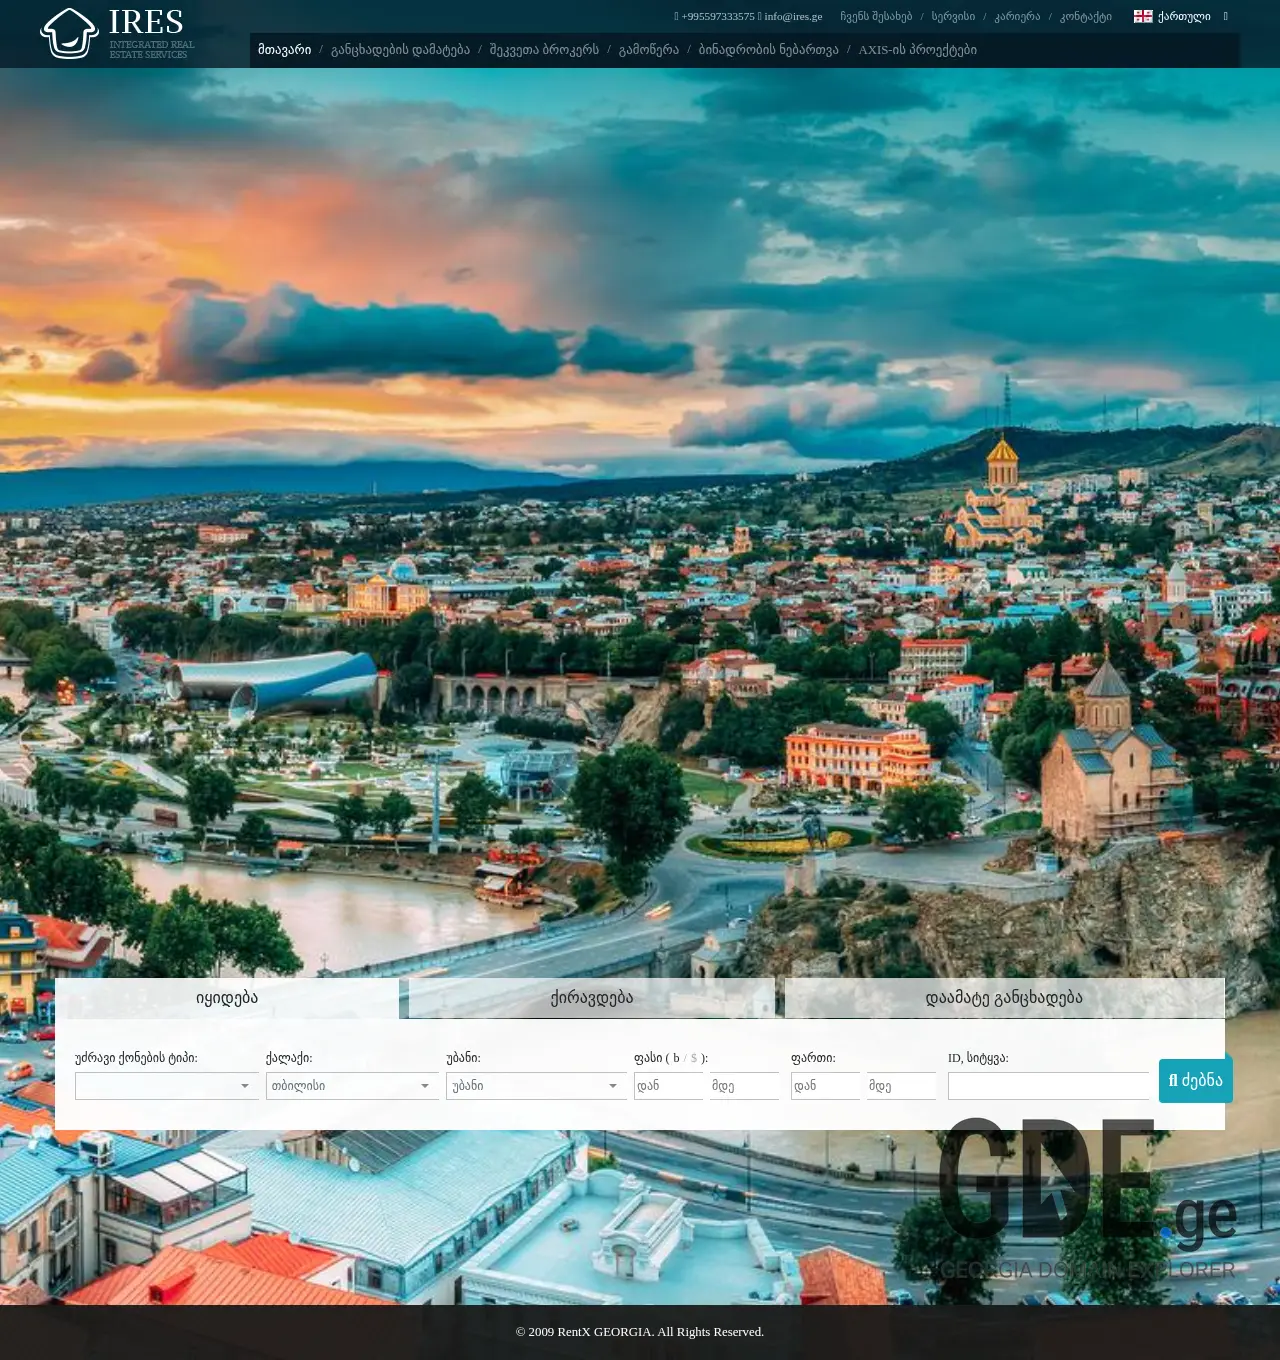Click the info@ires.ge email link

(x=793, y=16)
